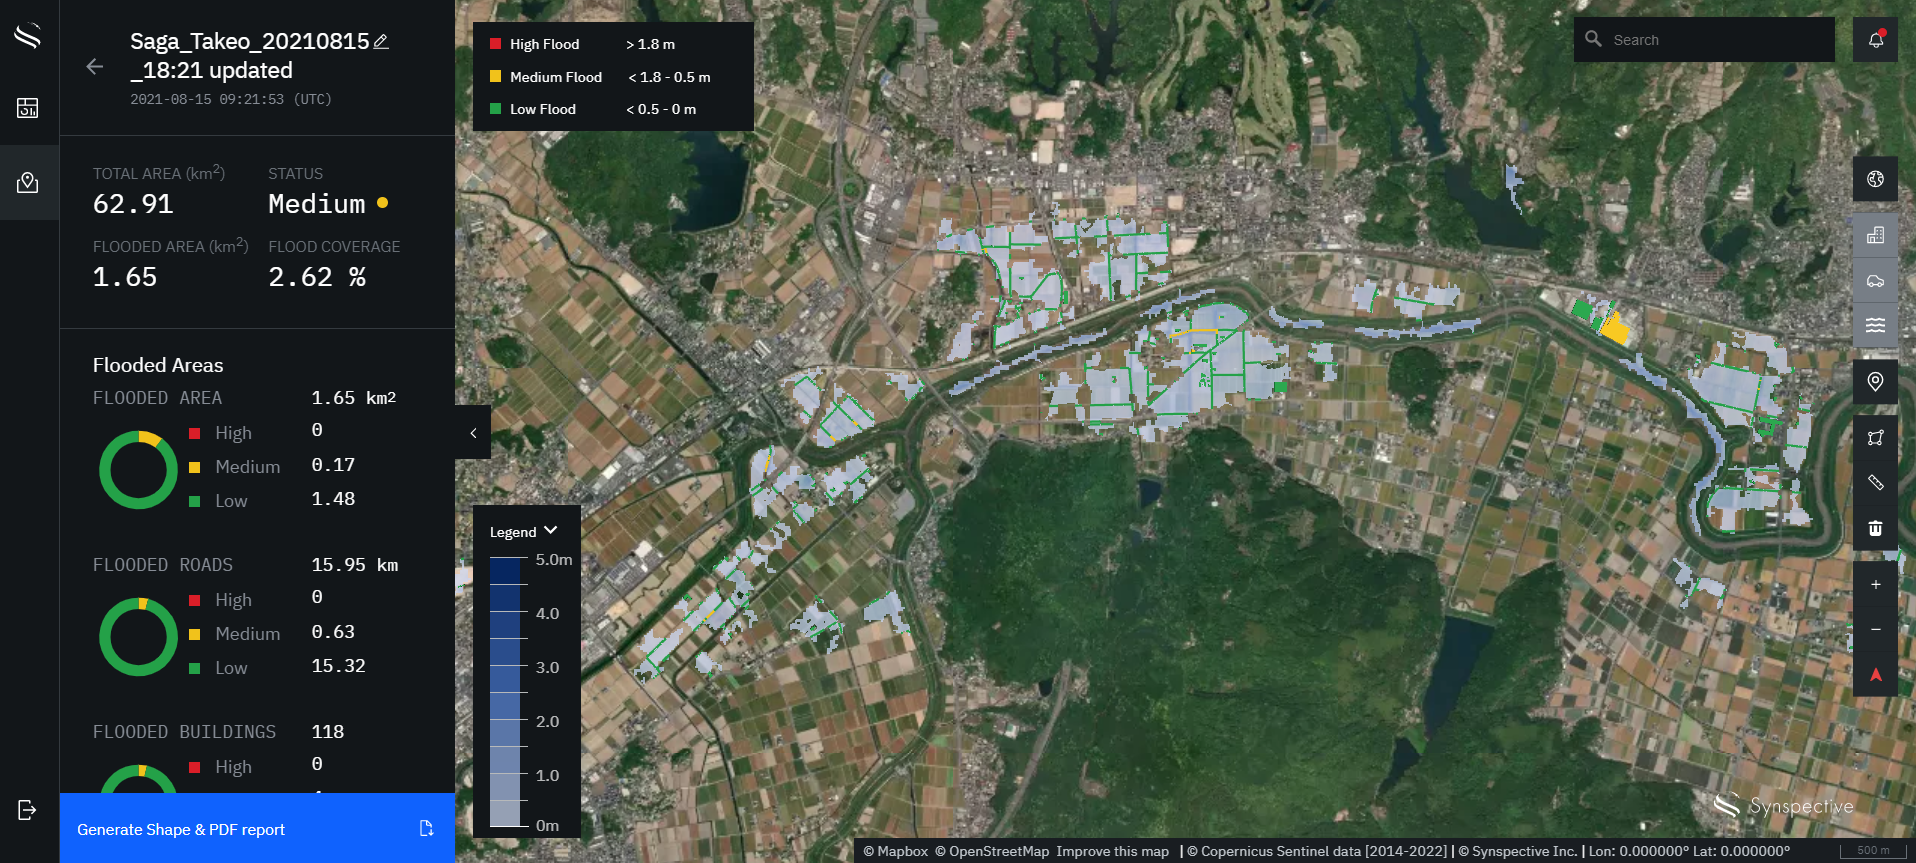Edit the Saga_Takeo project name with pencil

[x=381, y=41]
